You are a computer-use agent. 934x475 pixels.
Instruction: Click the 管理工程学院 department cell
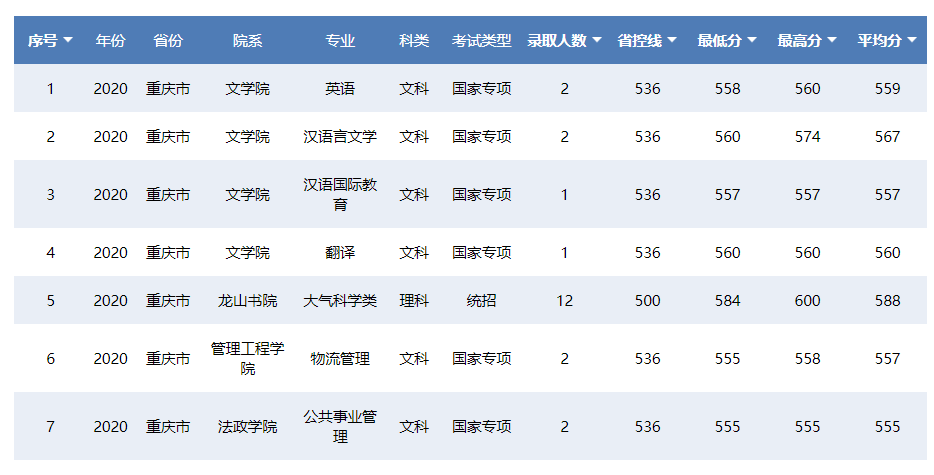pyautogui.click(x=247, y=358)
